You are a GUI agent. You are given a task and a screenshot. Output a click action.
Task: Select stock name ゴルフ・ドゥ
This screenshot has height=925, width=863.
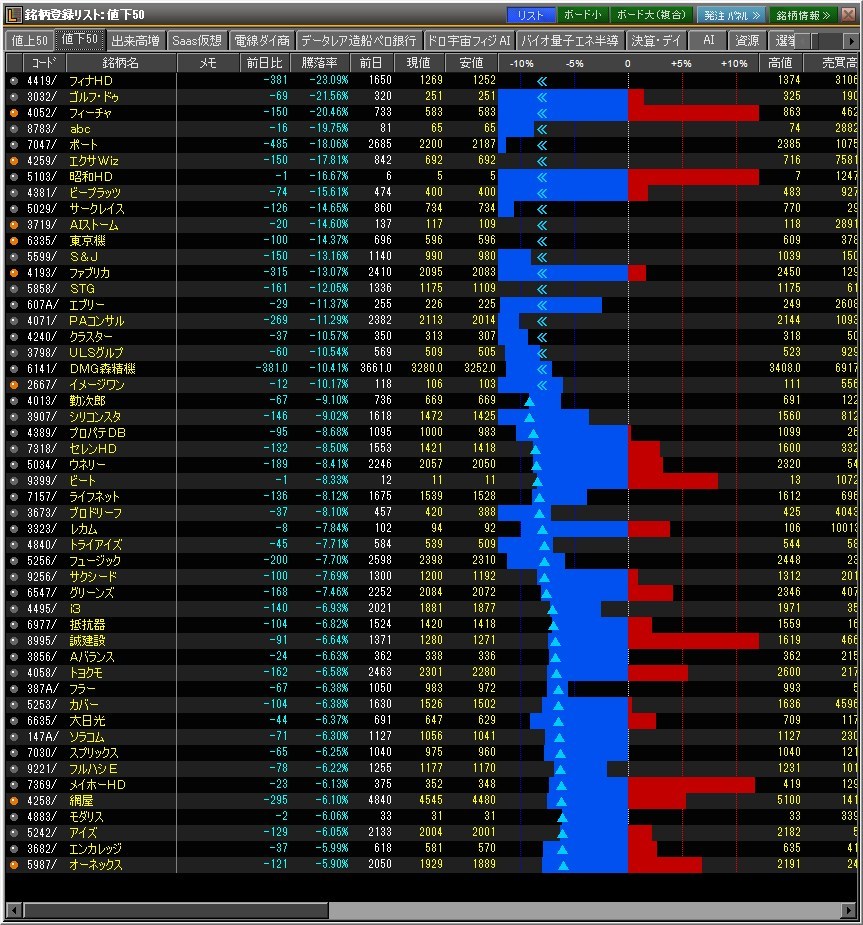coord(94,97)
